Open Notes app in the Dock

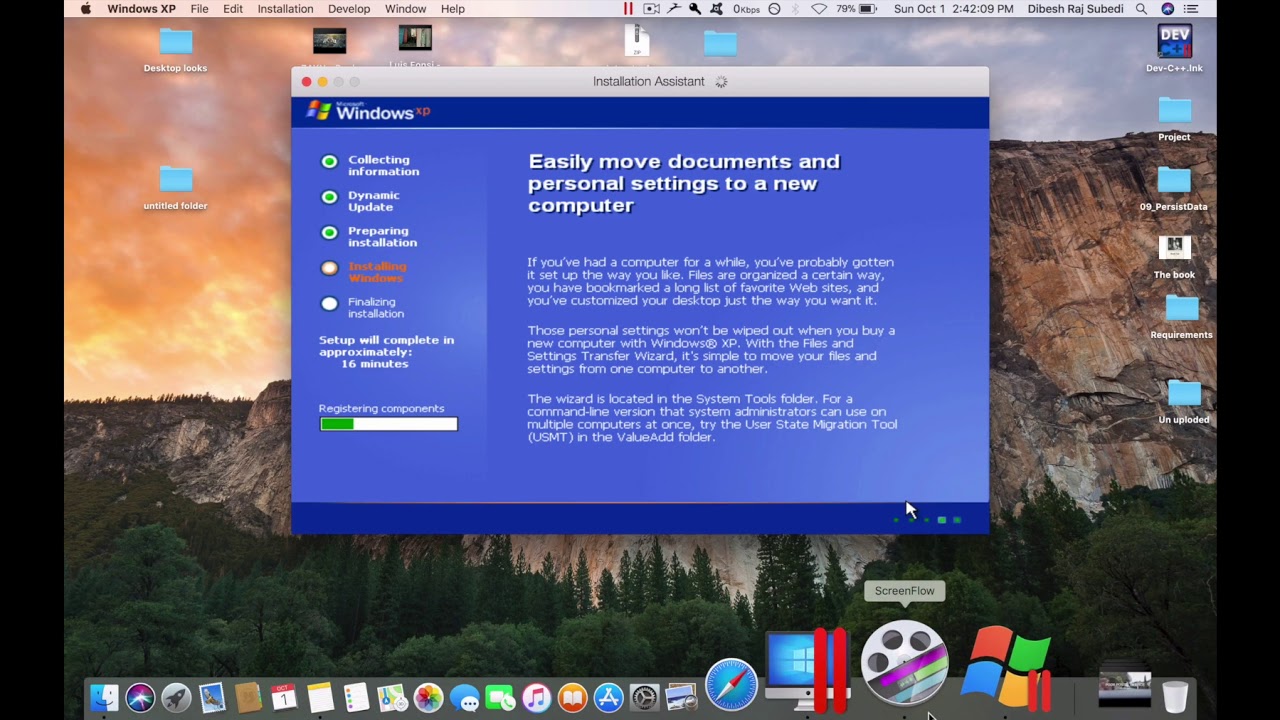pyautogui.click(x=320, y=697)
